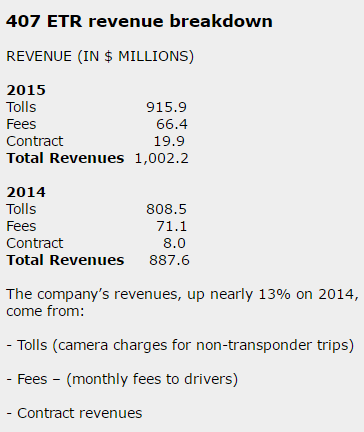Click the 'Contract revenues' bullet
364x432 pixels.
(x=74, y=413)
